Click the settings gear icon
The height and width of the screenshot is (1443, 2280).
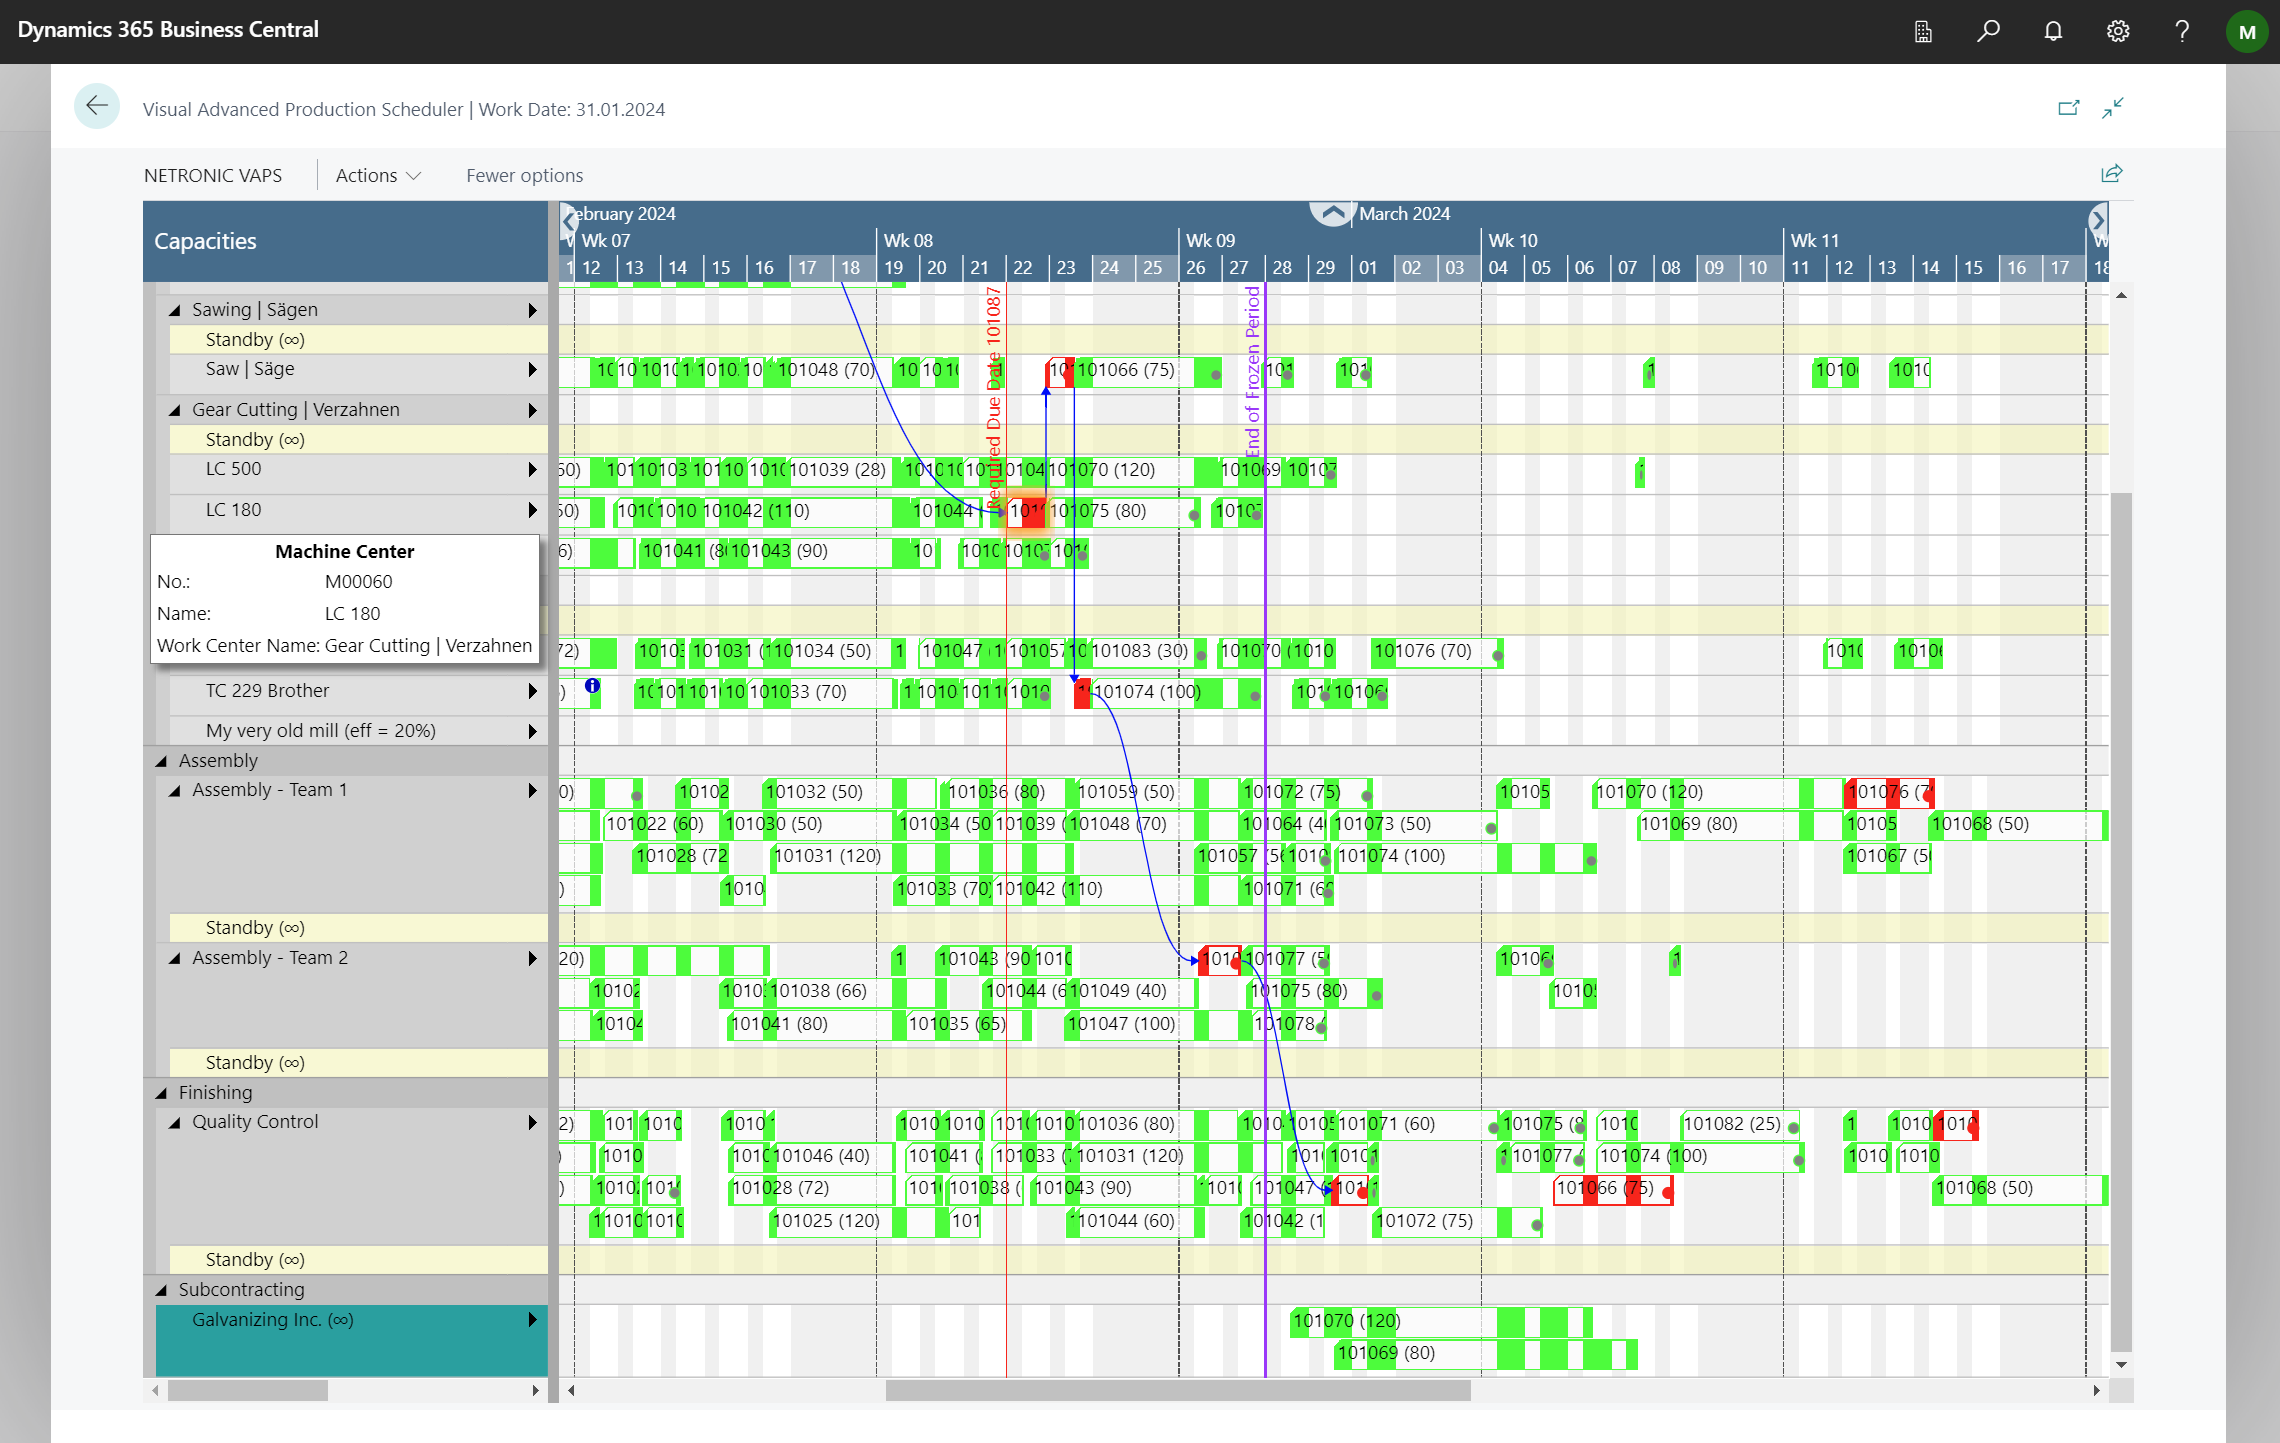[x=2122, y=30]
